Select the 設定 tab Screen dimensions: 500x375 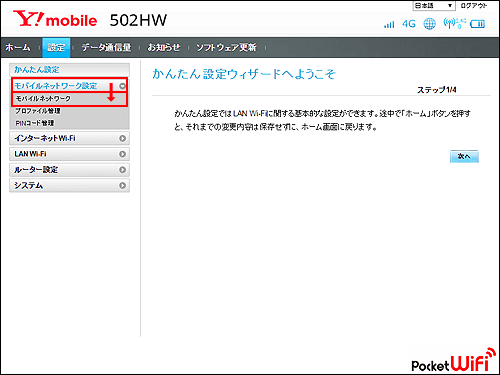tap(56, 47)
